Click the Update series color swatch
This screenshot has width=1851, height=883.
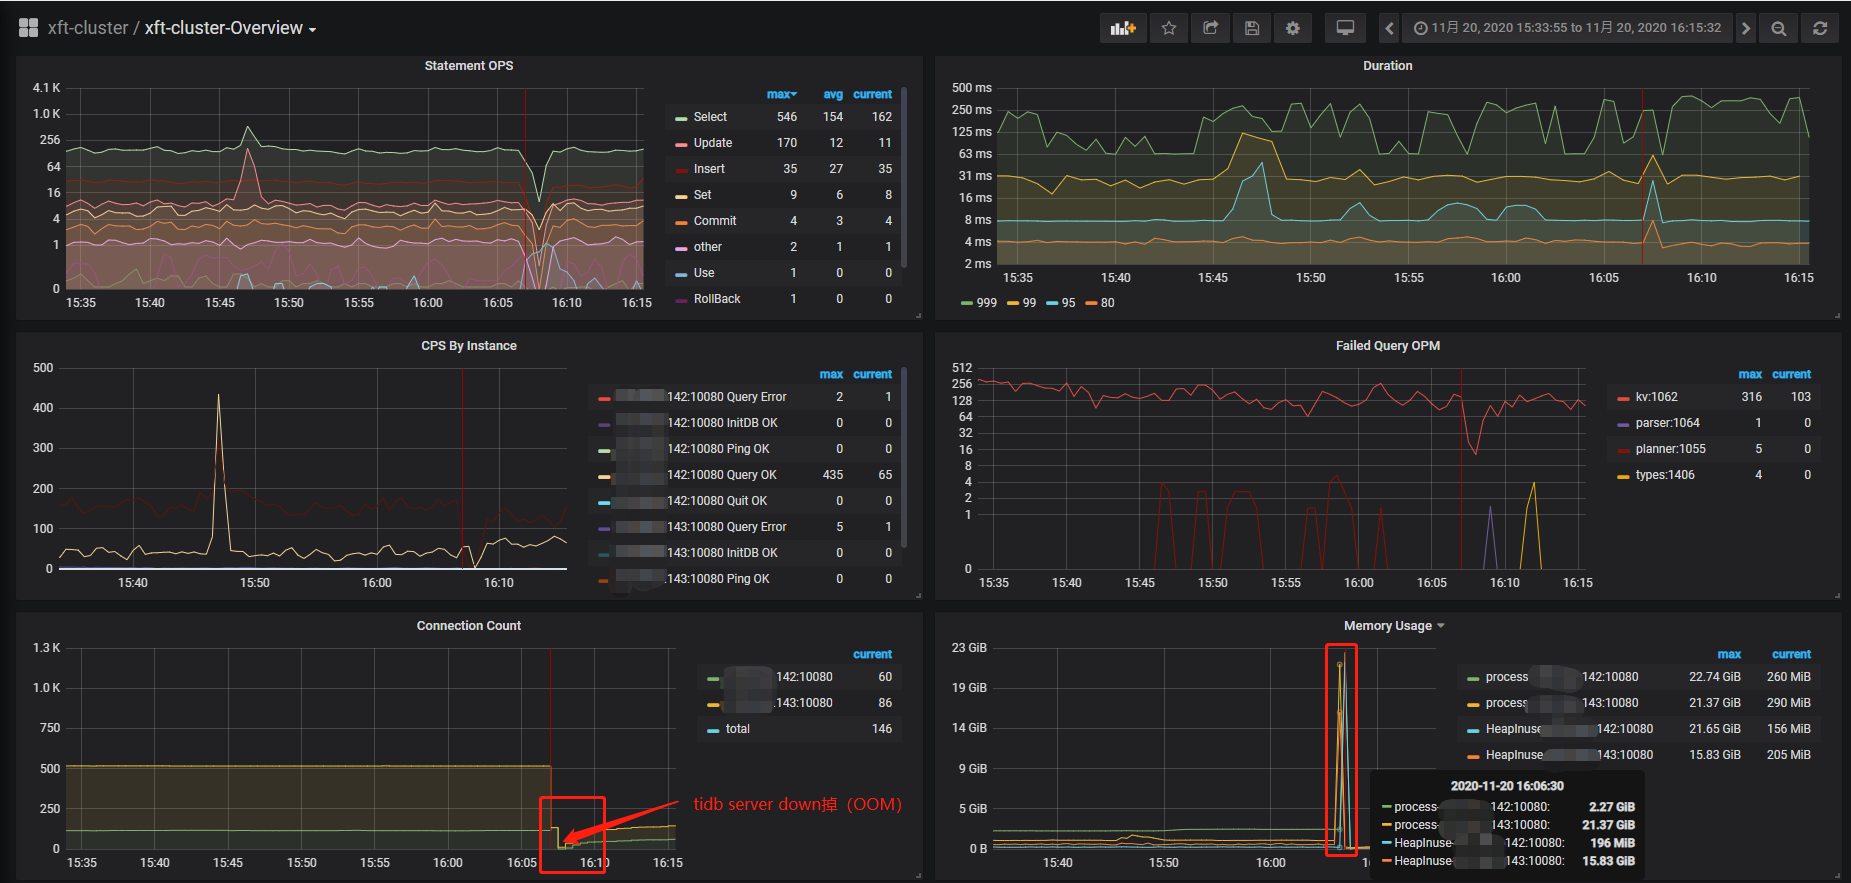click(x=681, y=144)
